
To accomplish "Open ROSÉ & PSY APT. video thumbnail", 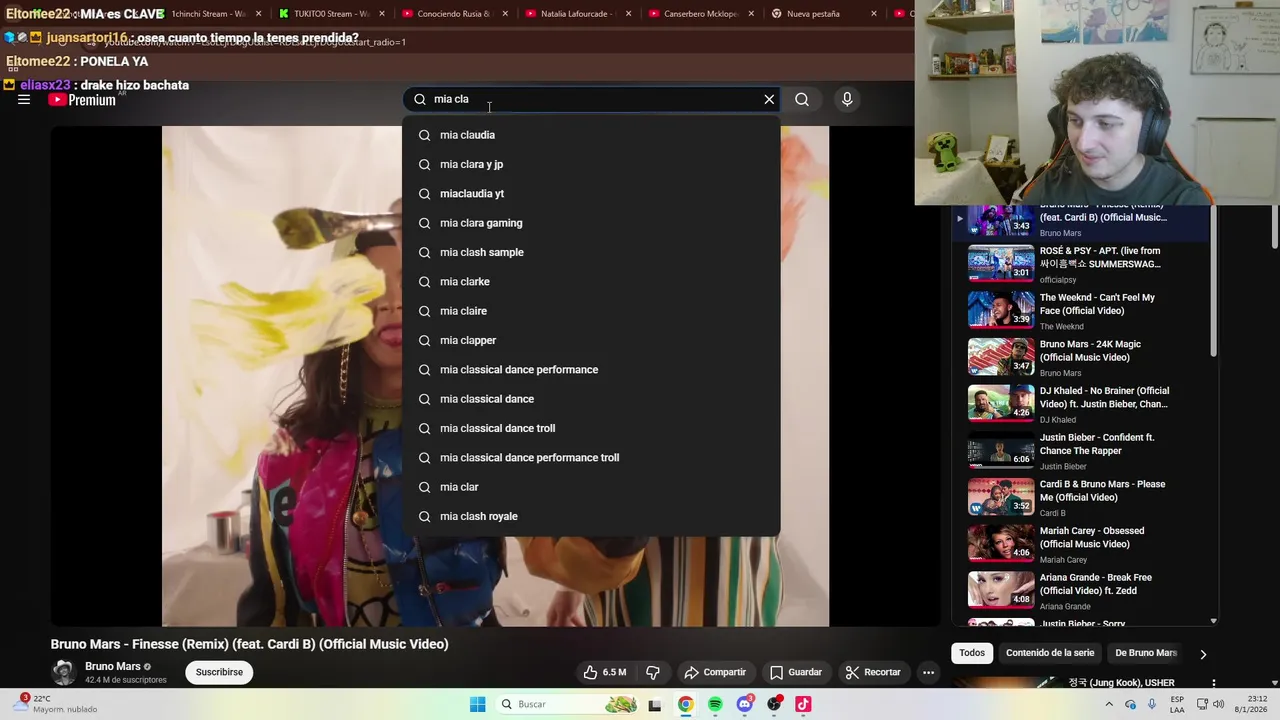I will coord(1001,264).
